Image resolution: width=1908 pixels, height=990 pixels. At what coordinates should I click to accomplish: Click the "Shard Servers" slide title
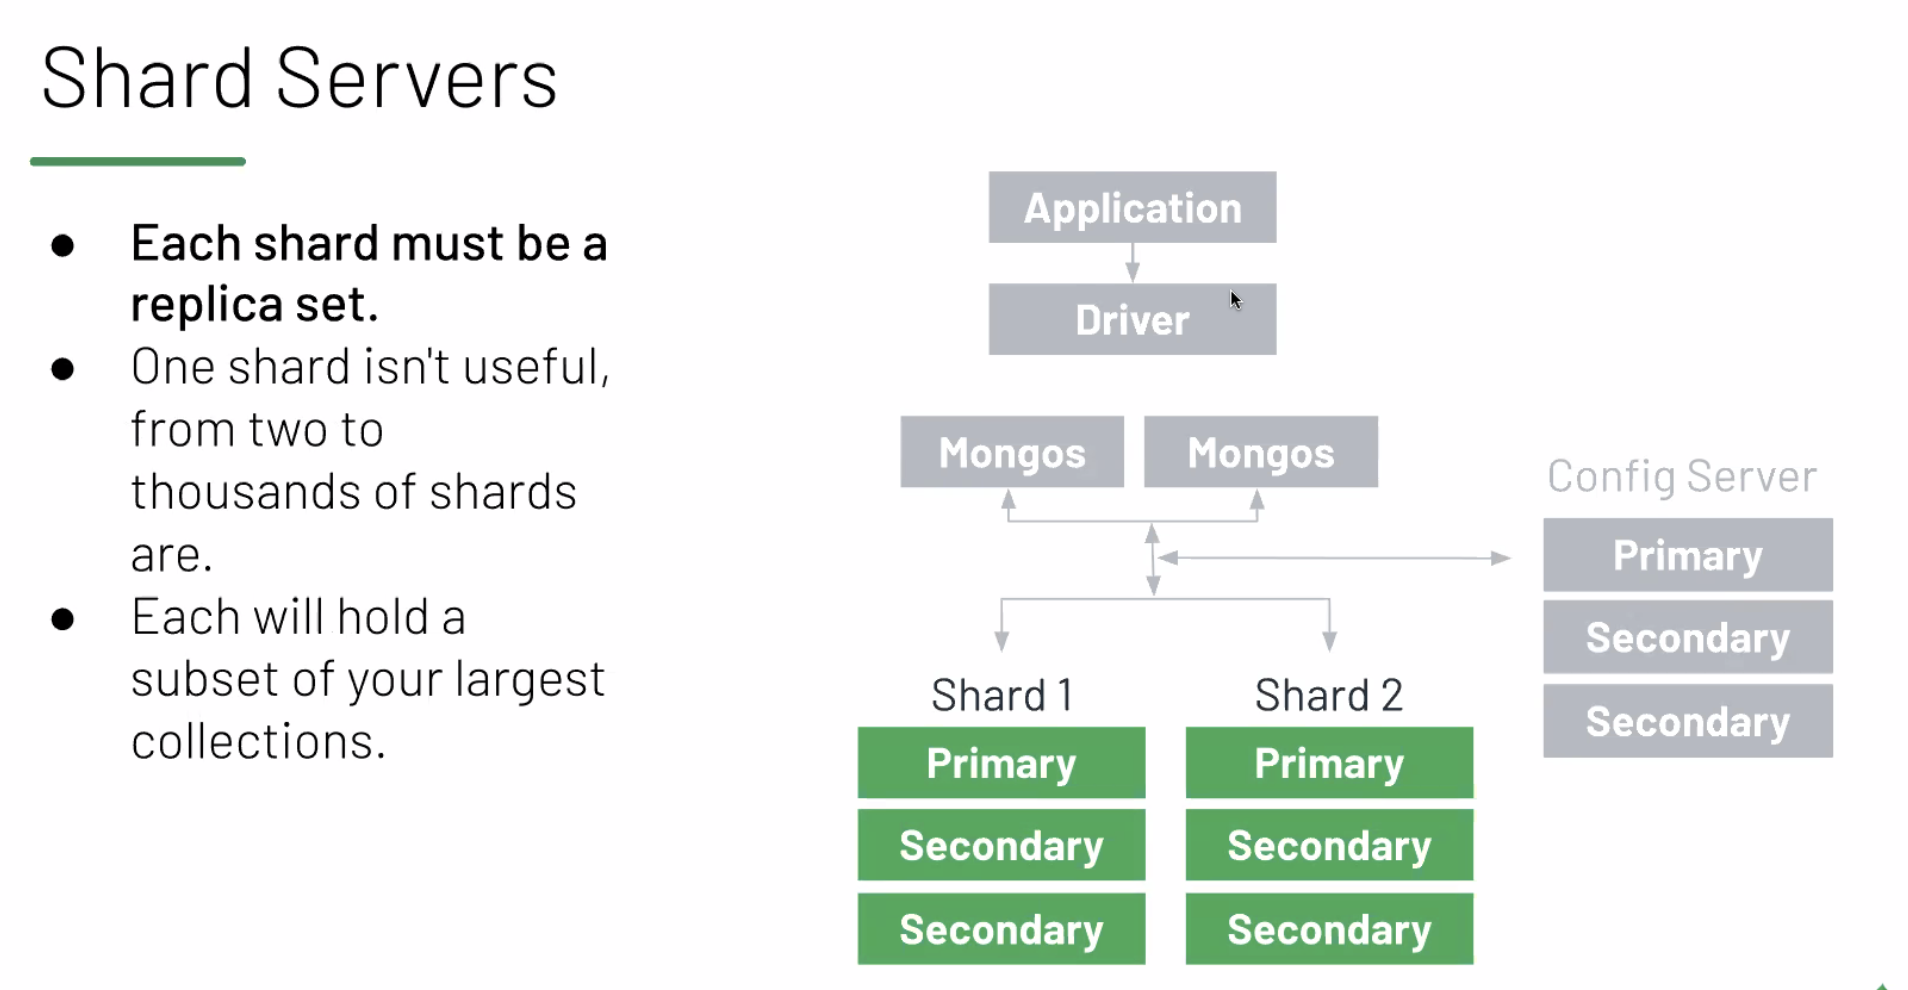click(299, 79)
